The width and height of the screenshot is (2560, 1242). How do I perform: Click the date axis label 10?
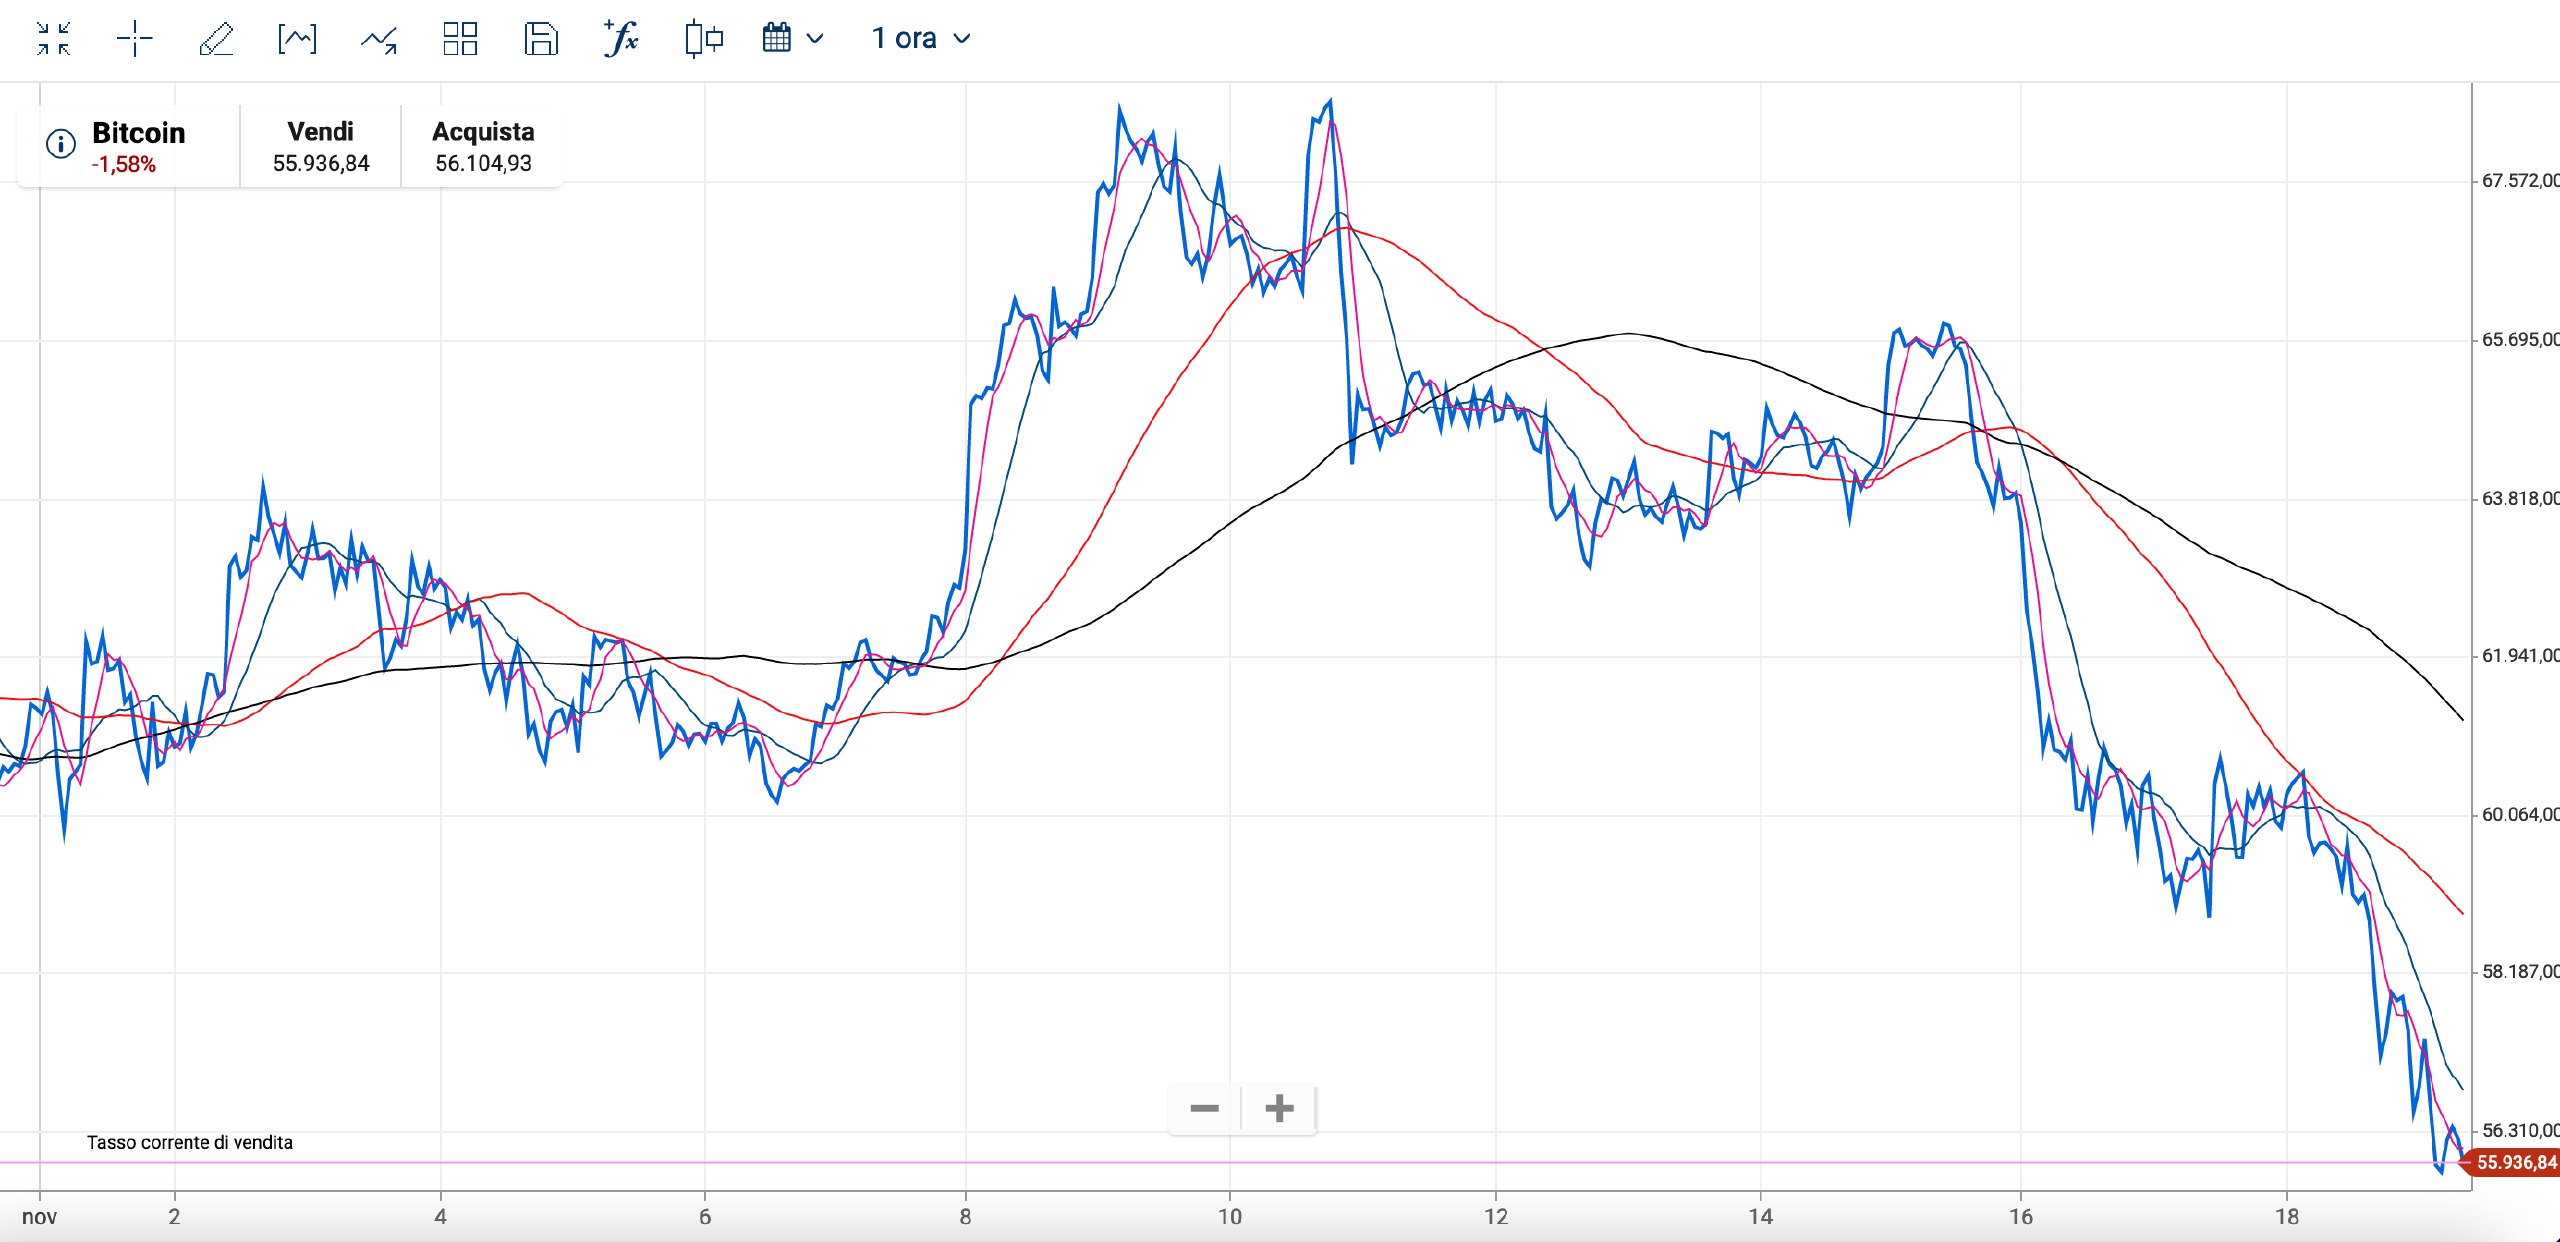pos(1230,1217)
